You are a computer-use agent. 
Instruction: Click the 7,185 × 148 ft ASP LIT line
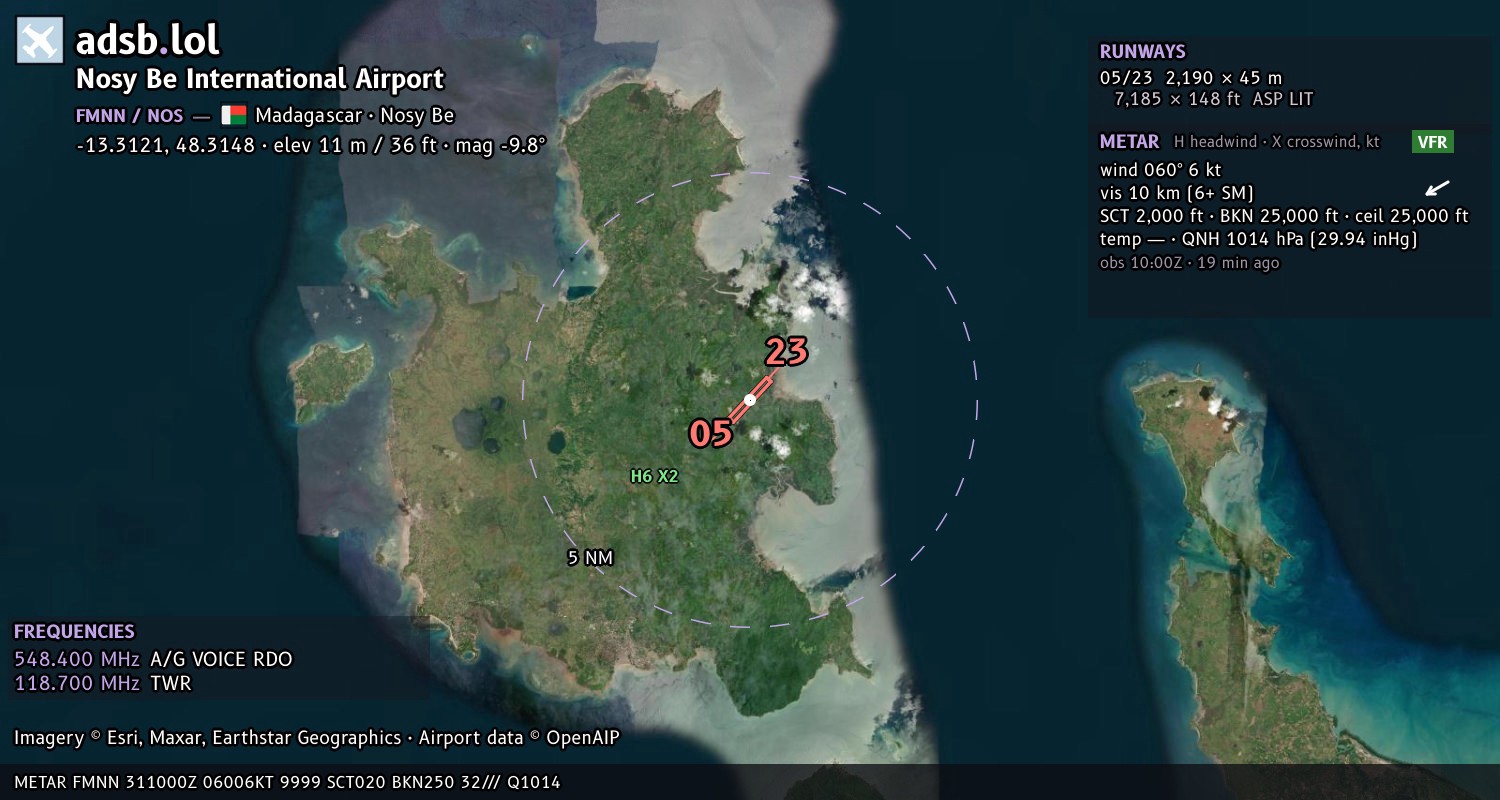click(x=1213, y=99)
